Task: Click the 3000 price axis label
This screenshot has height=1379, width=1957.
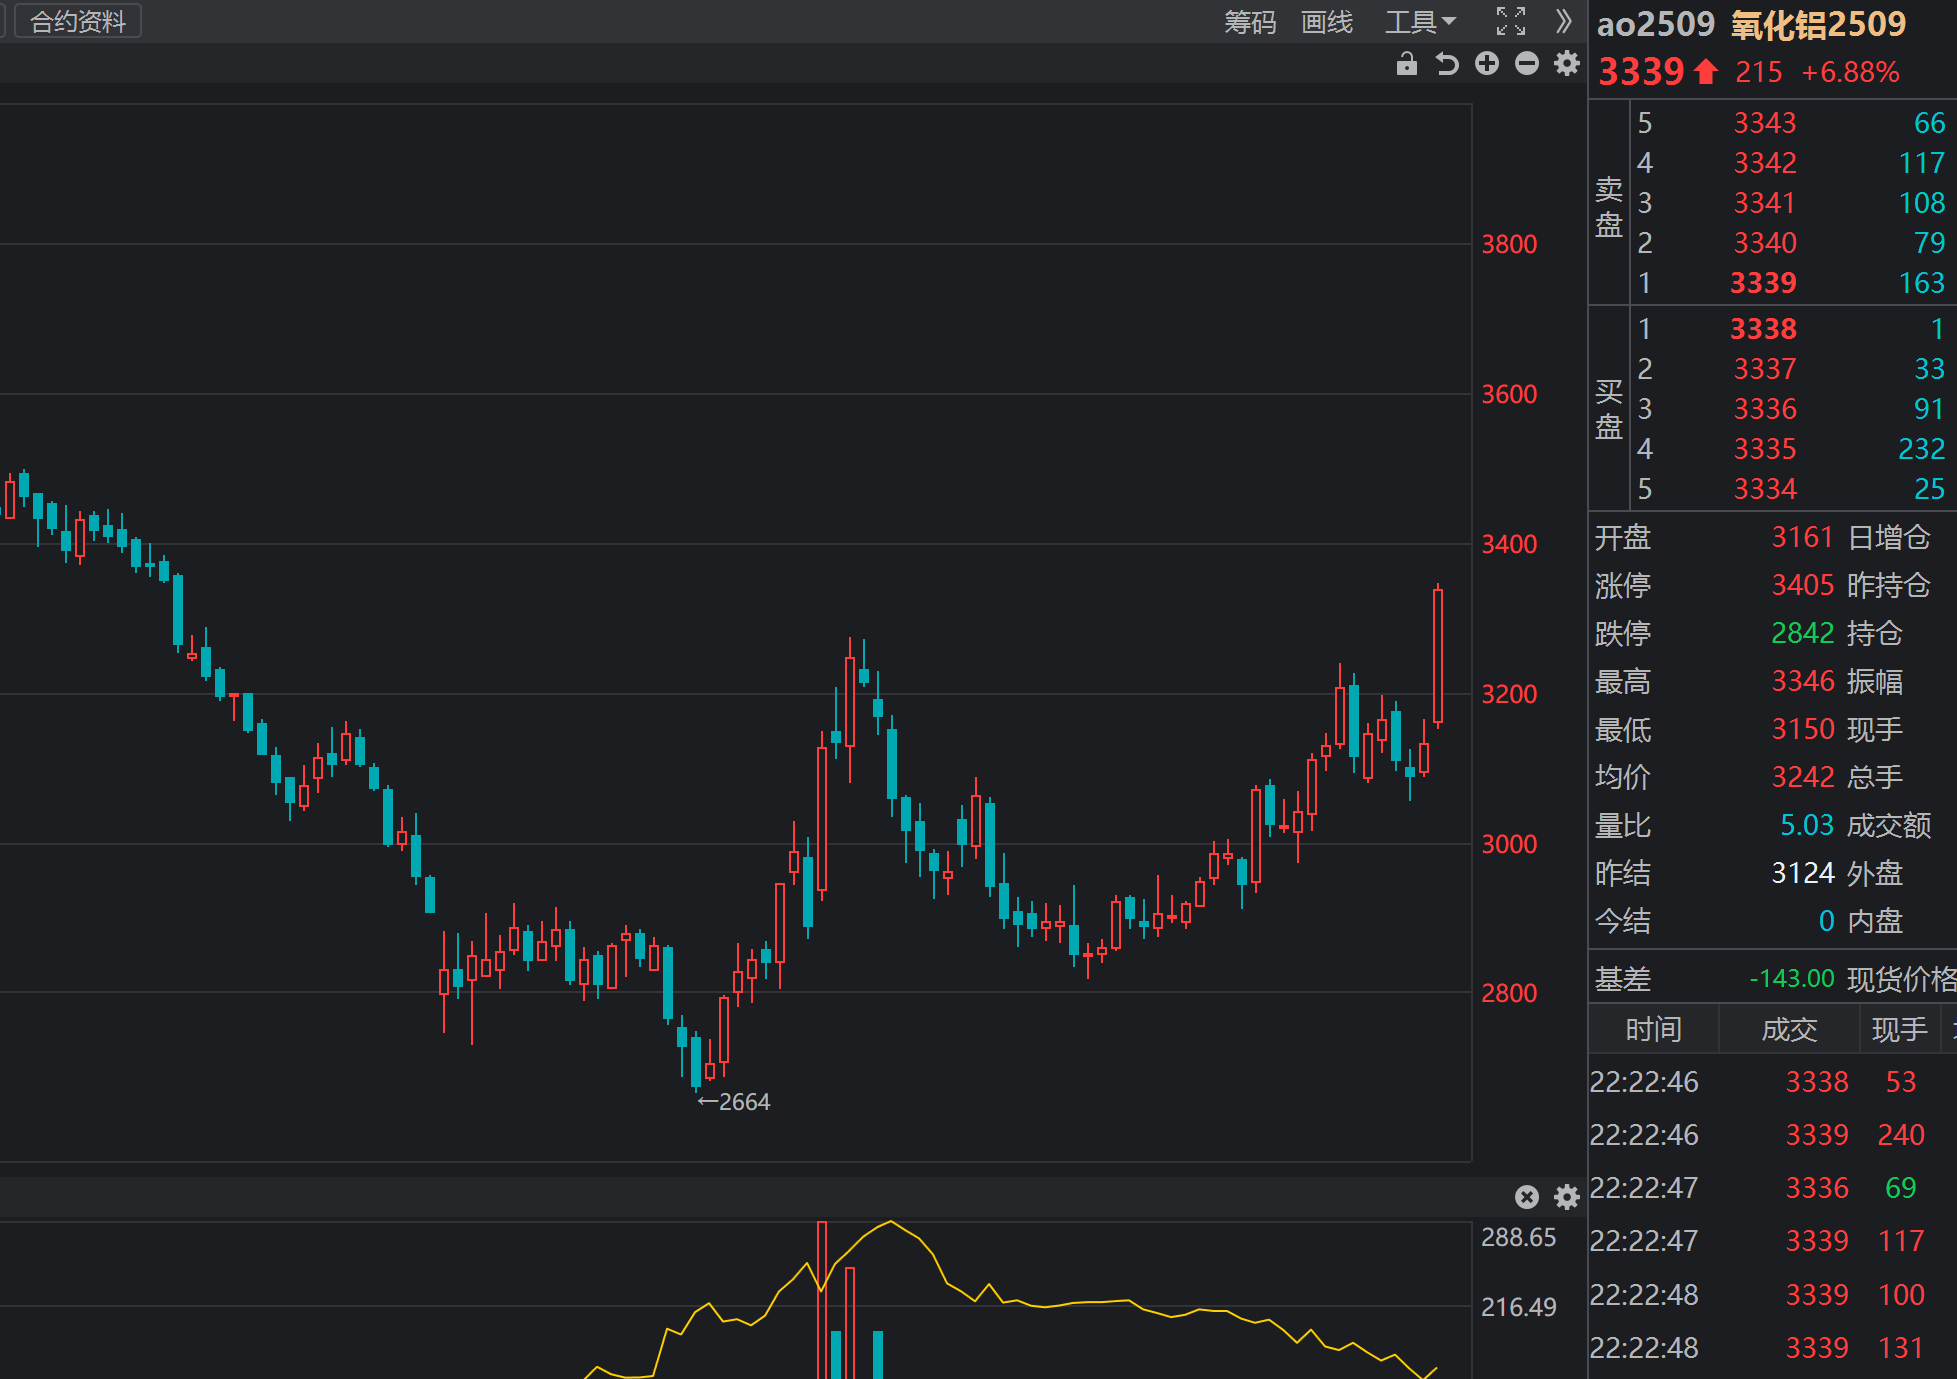Action: (1509, 844)
